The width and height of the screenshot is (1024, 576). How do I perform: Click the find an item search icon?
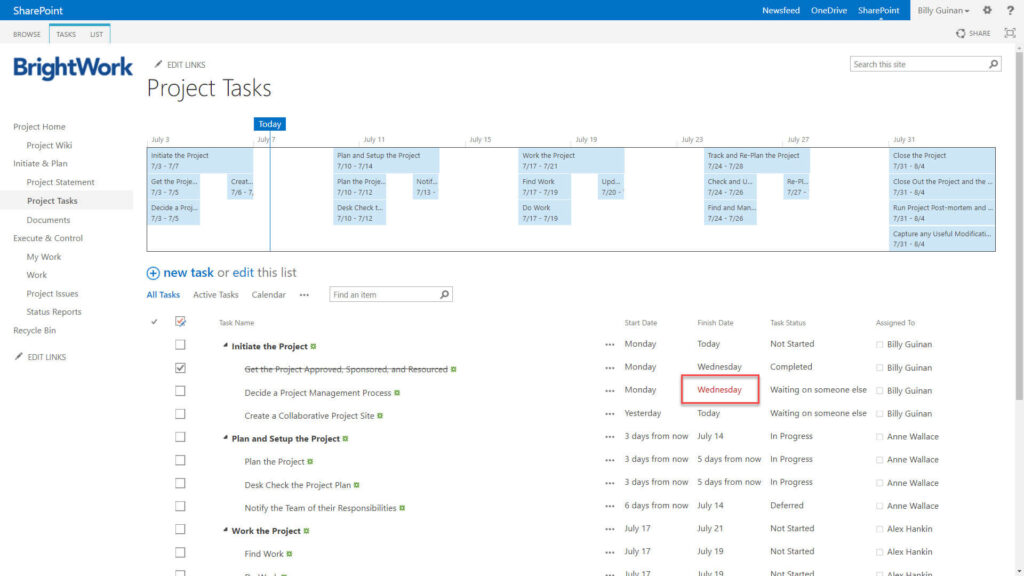[x=445, y=295]
